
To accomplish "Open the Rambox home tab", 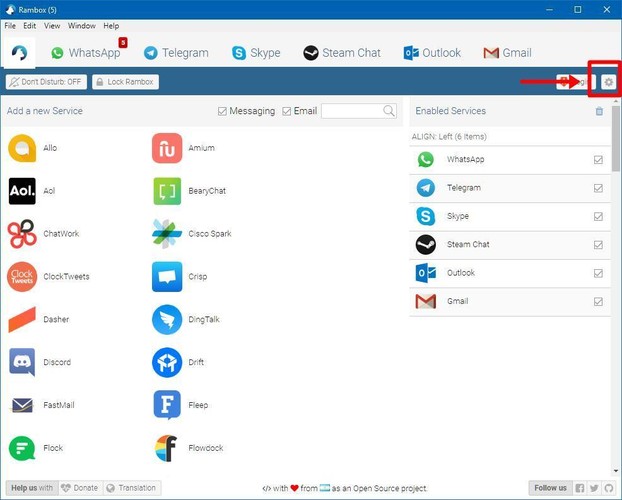I will 19,53.
